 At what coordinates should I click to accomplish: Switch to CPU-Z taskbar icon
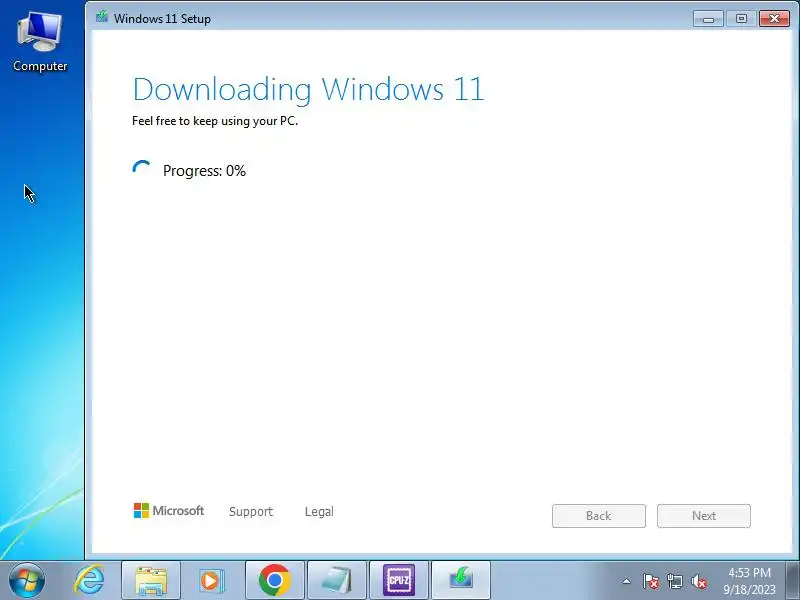point(398,580)
